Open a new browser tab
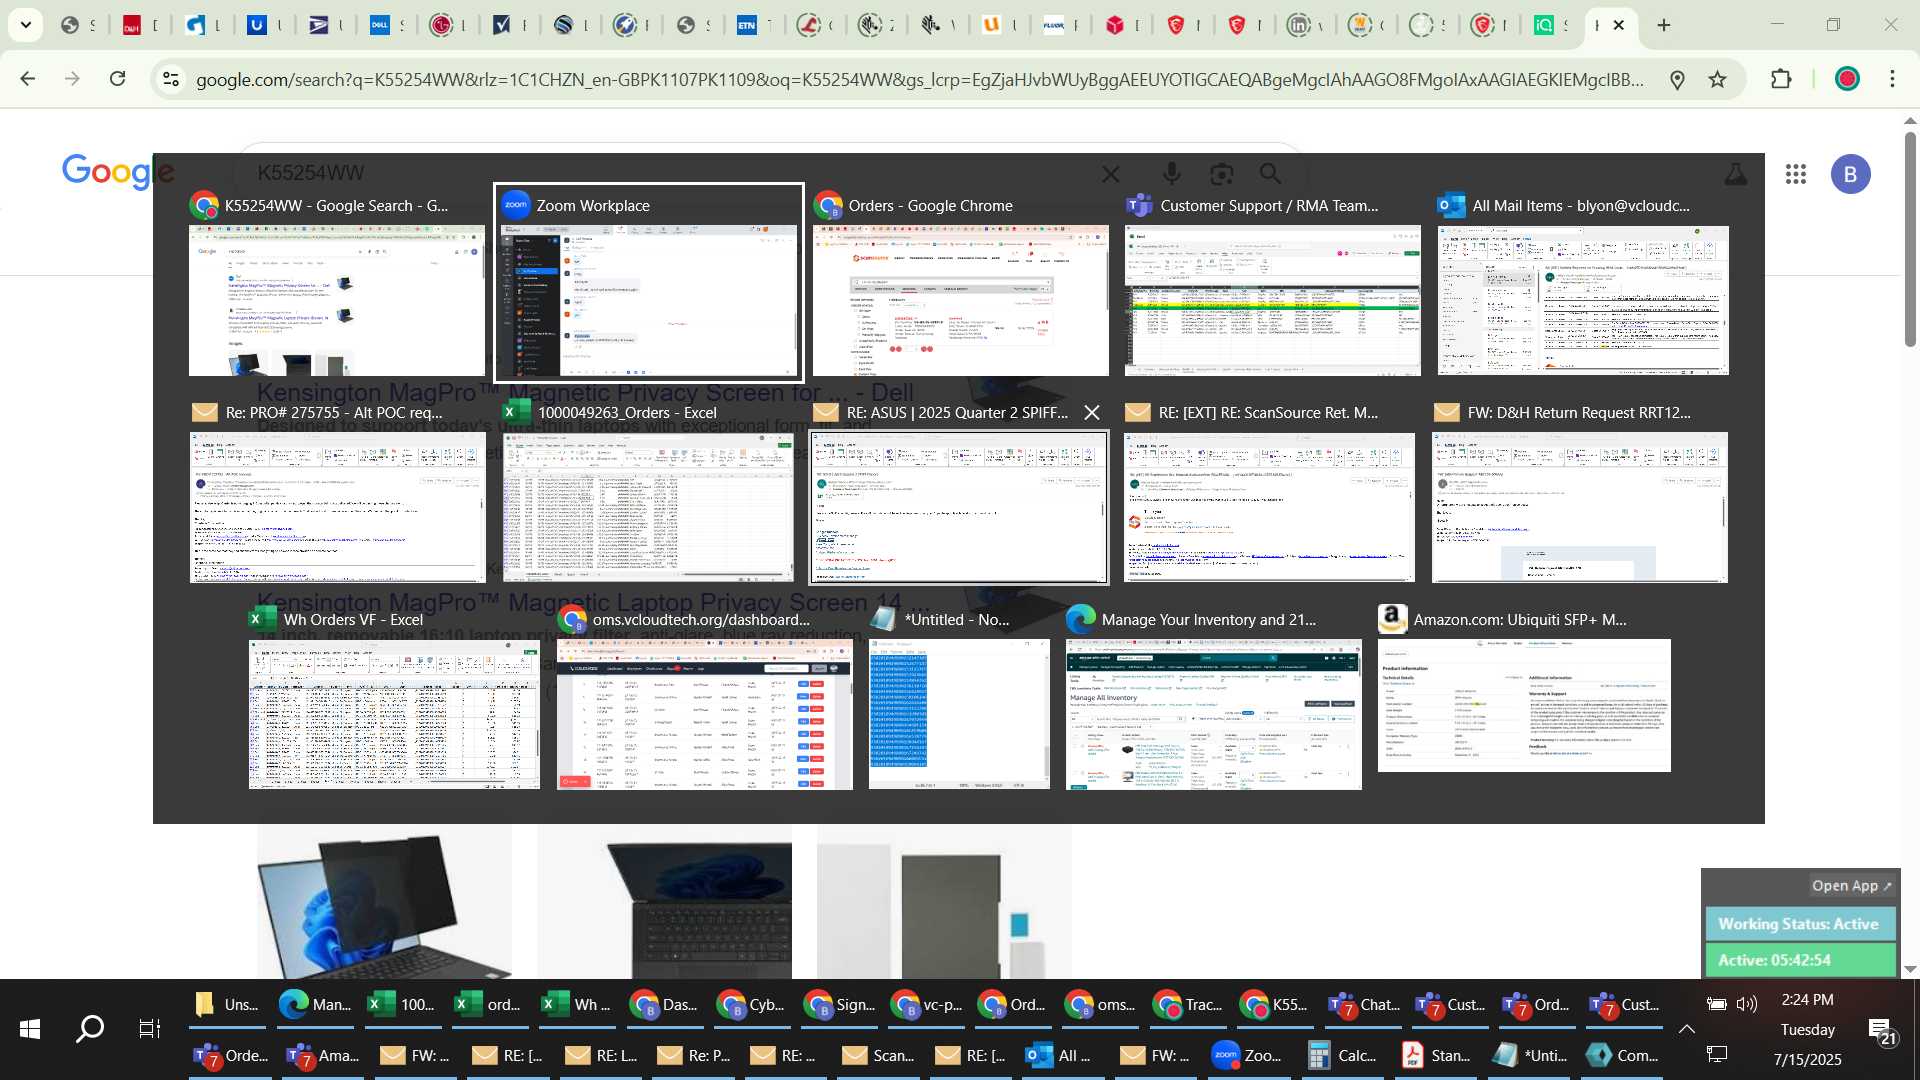Viewport: 1920px width, 1080px height. click(1664, 25)
